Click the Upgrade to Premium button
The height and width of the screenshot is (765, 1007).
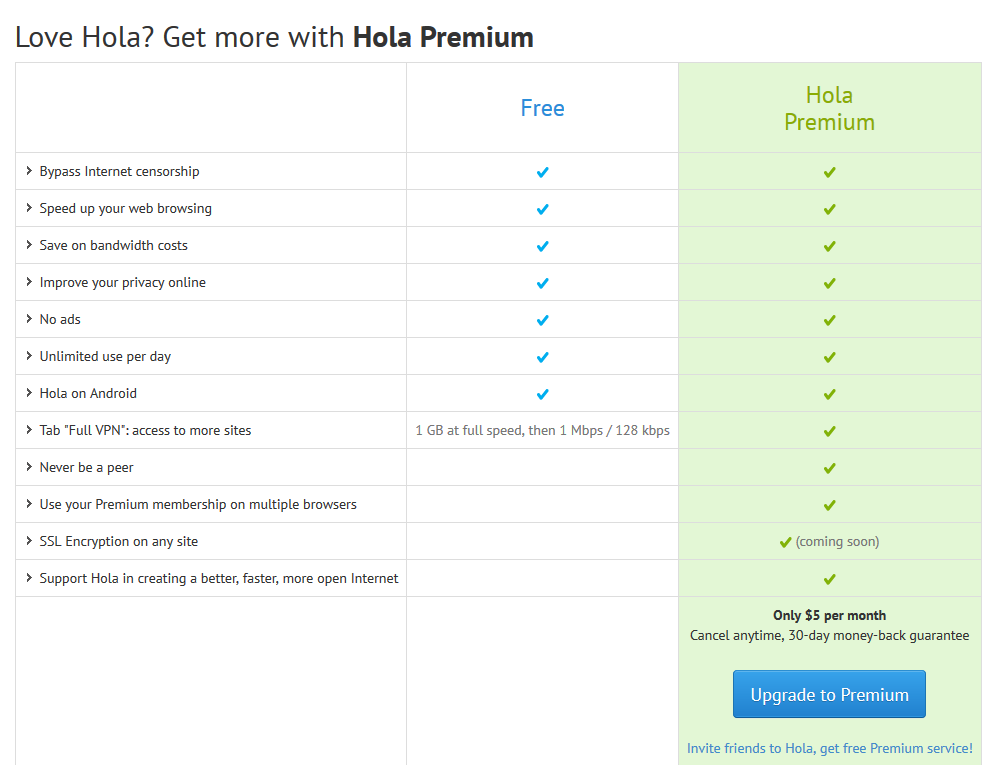pos(829,694)
